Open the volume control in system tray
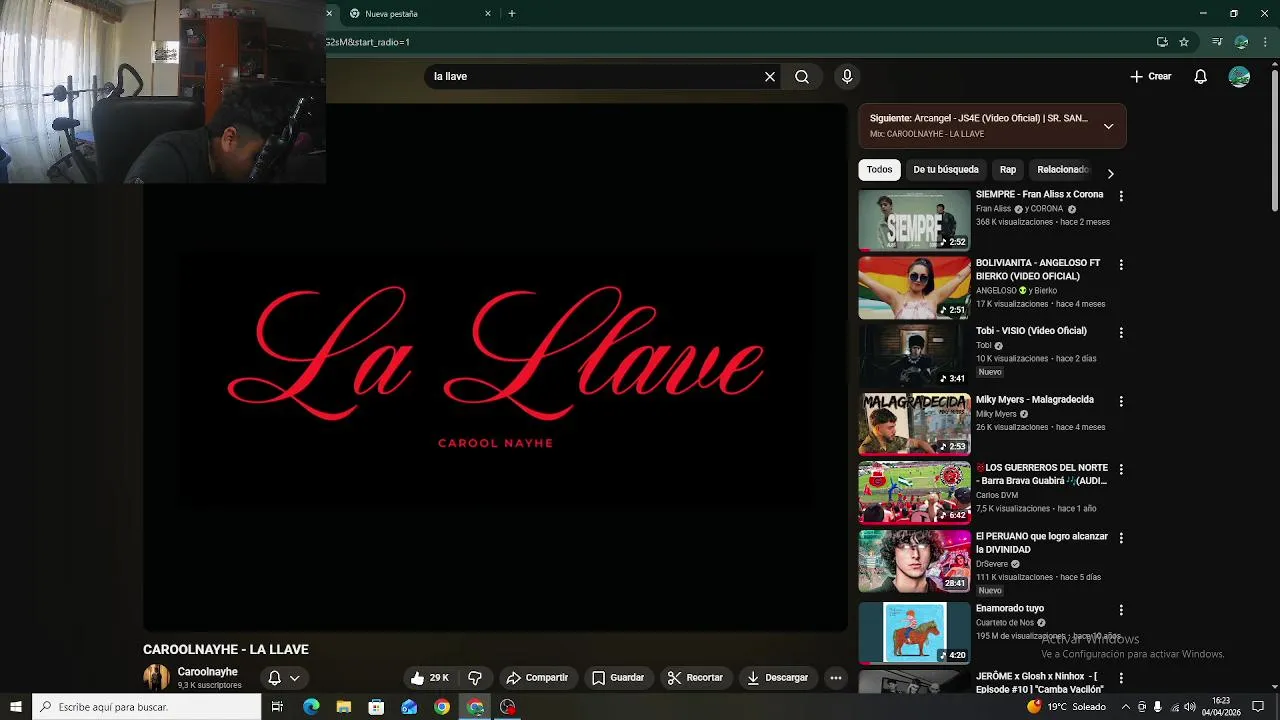This screenshot has height=720, width=1280. [1189, 707]
